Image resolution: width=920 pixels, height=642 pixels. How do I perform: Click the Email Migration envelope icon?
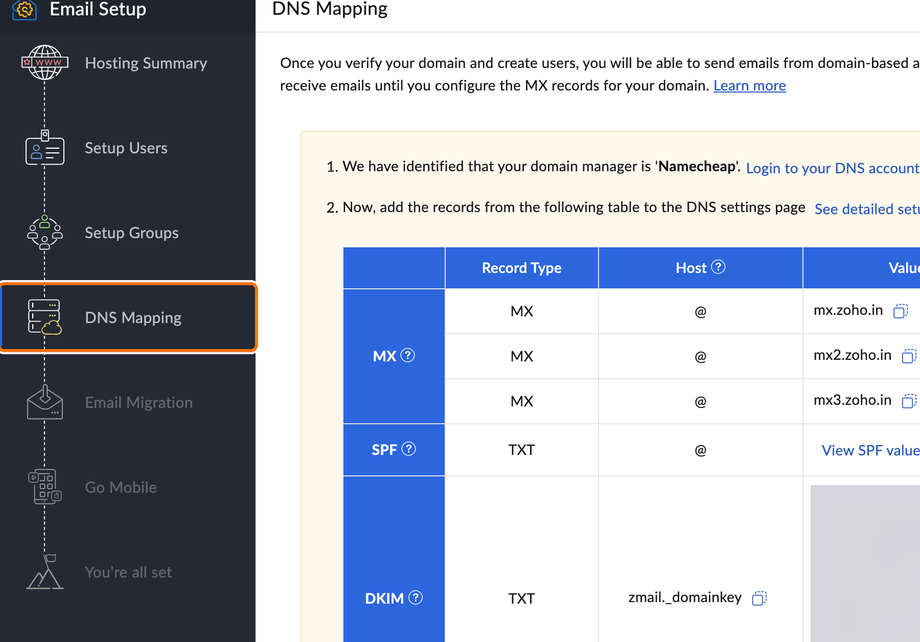45,403
